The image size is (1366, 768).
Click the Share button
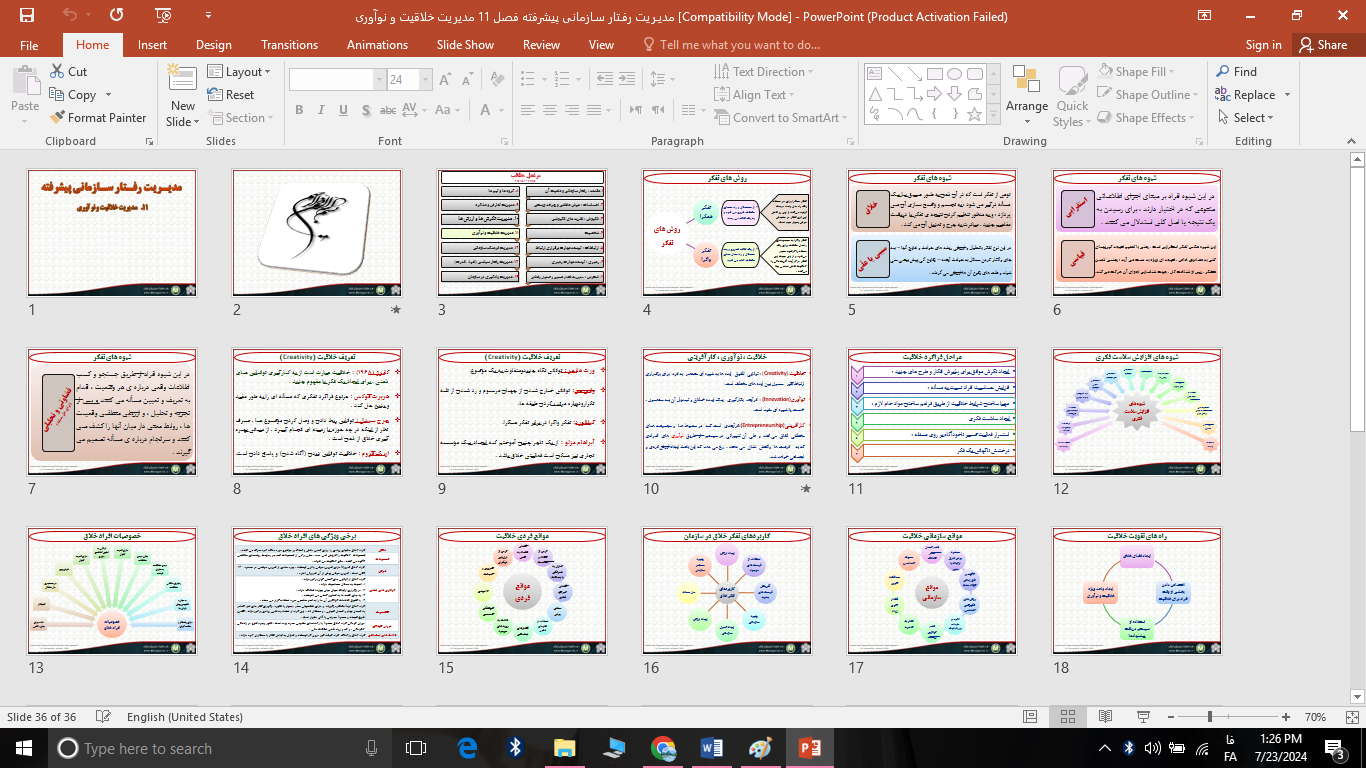(1322, 45)
